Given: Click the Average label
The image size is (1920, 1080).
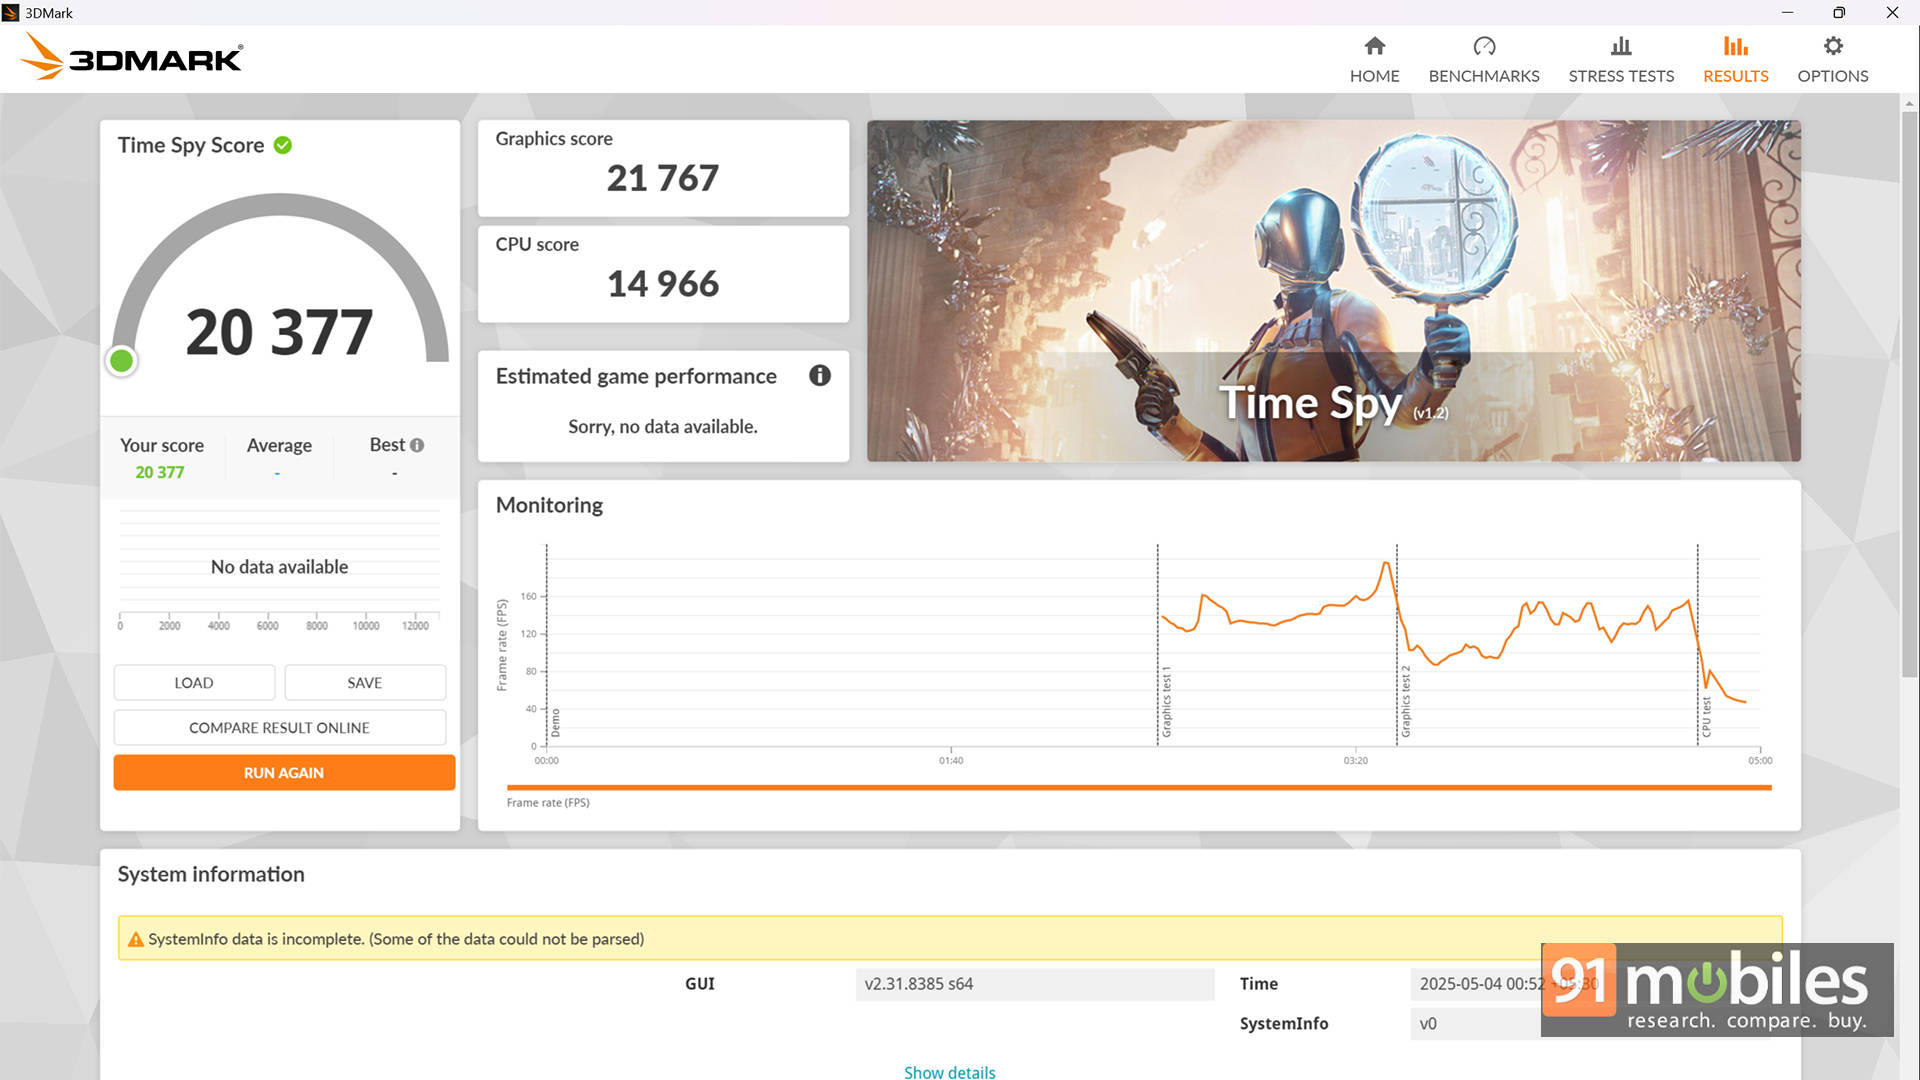Looking at the screenshot, I should [279, 445].
